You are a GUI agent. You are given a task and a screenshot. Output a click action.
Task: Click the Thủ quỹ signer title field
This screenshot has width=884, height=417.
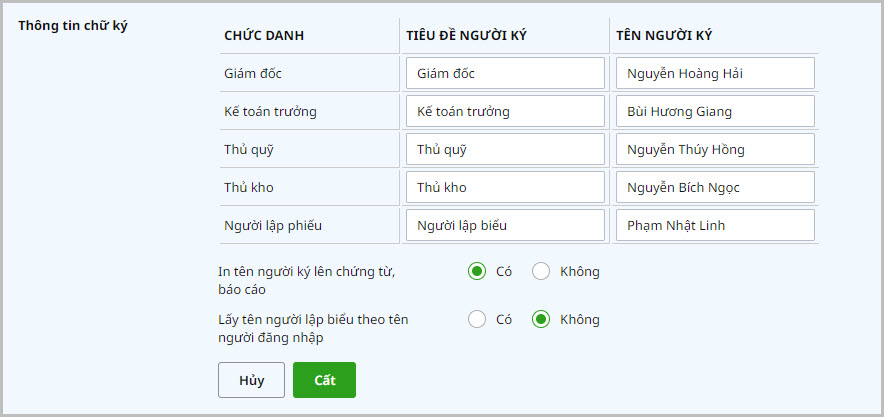[505, 149]
